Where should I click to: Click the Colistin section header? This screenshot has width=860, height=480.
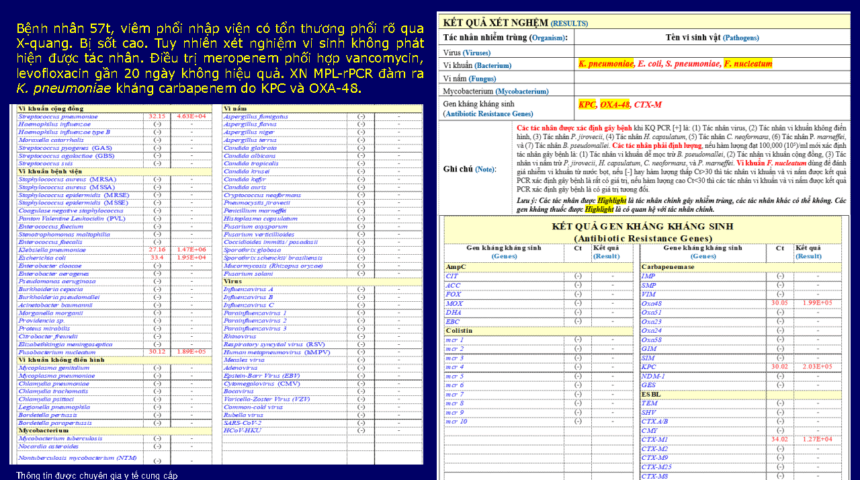pos(459,330)
